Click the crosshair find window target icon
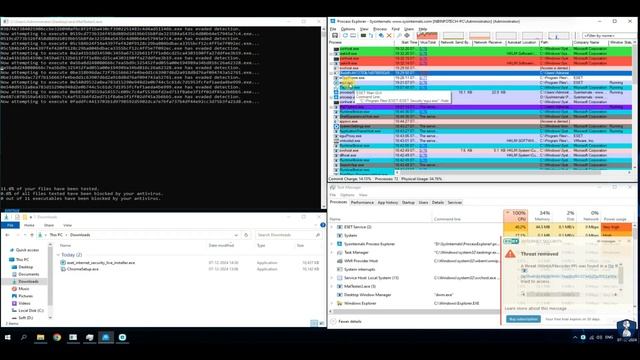 tap(407, 36)
